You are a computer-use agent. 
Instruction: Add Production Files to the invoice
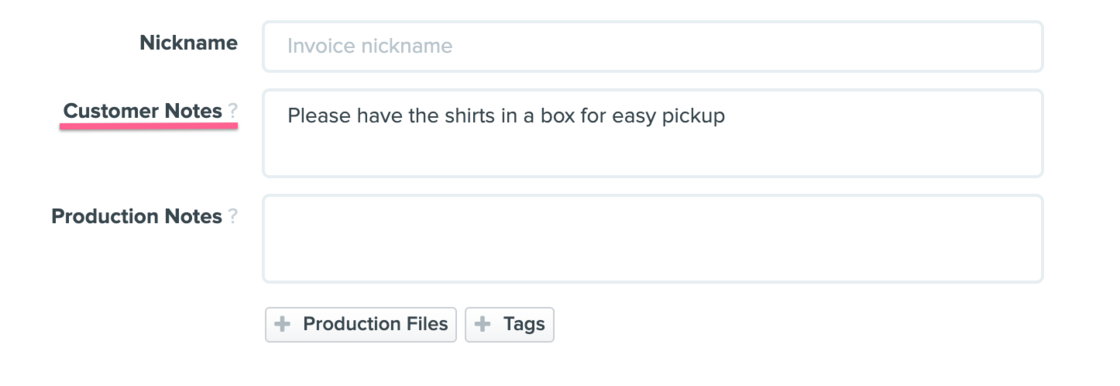tap(361, 325)
